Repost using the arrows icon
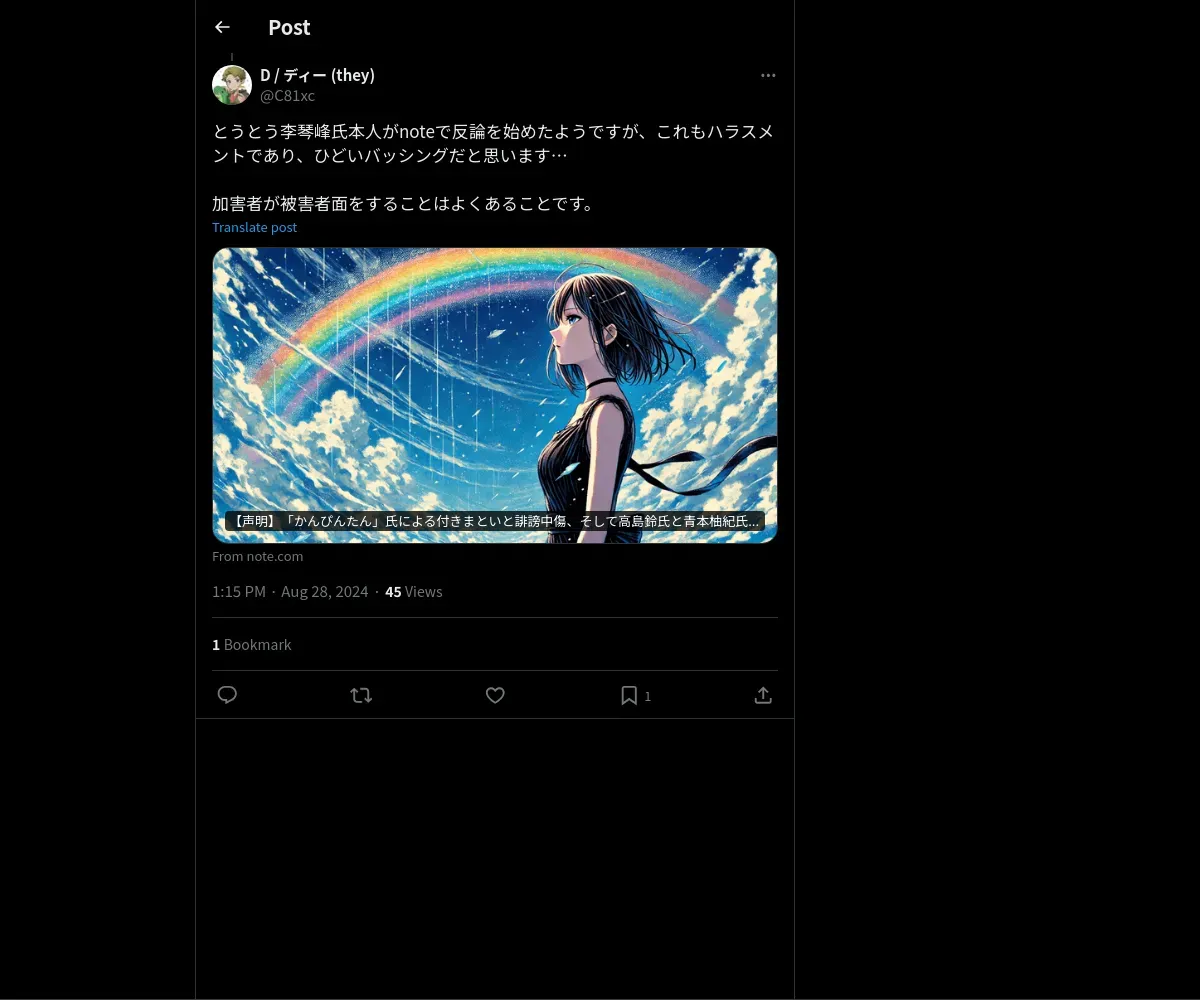The image size is (1200, 1000). tap(361, 695)
